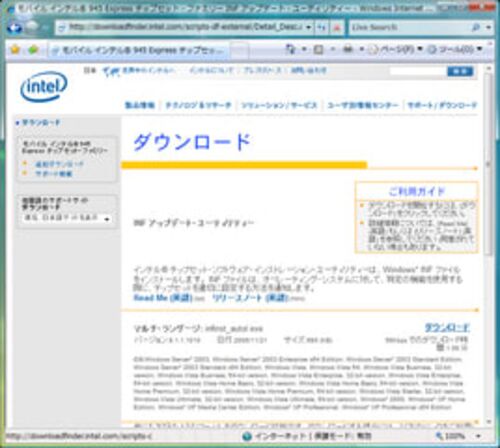The image size is (500, 448).
Task: Click the お問い合わせ header link
Action: [309, 71]
